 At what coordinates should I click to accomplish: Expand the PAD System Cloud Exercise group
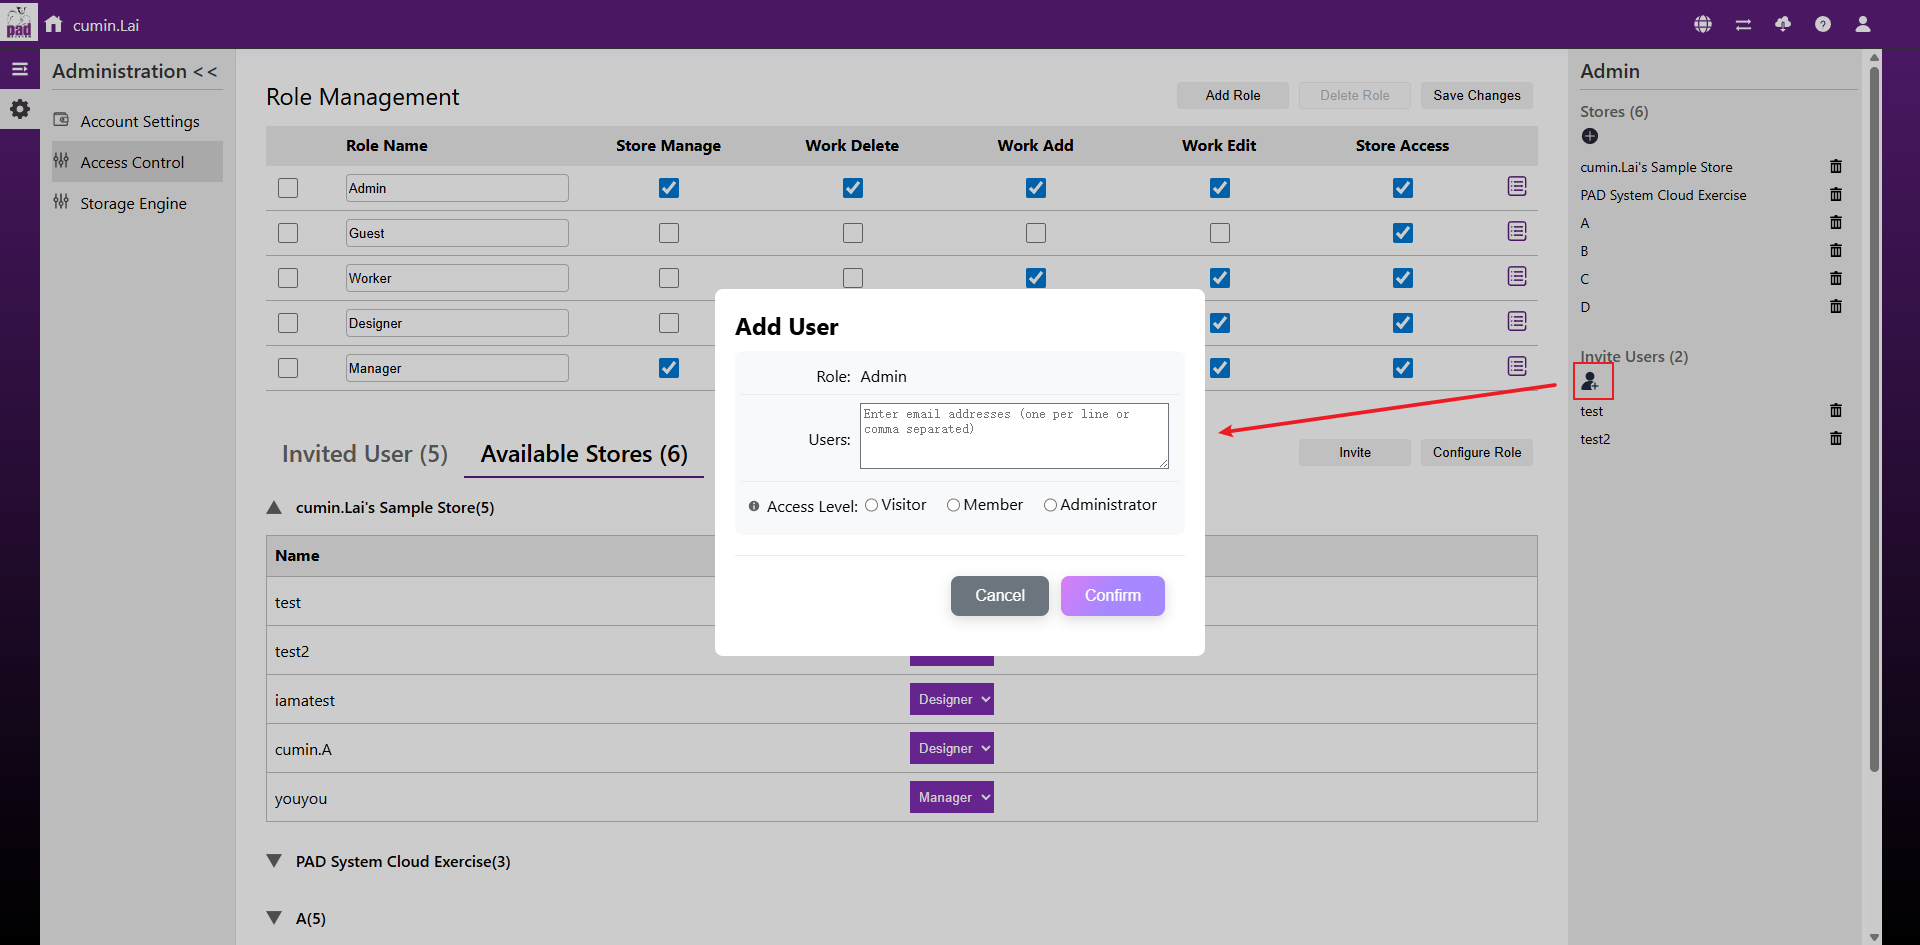click(x=275, y=861)
